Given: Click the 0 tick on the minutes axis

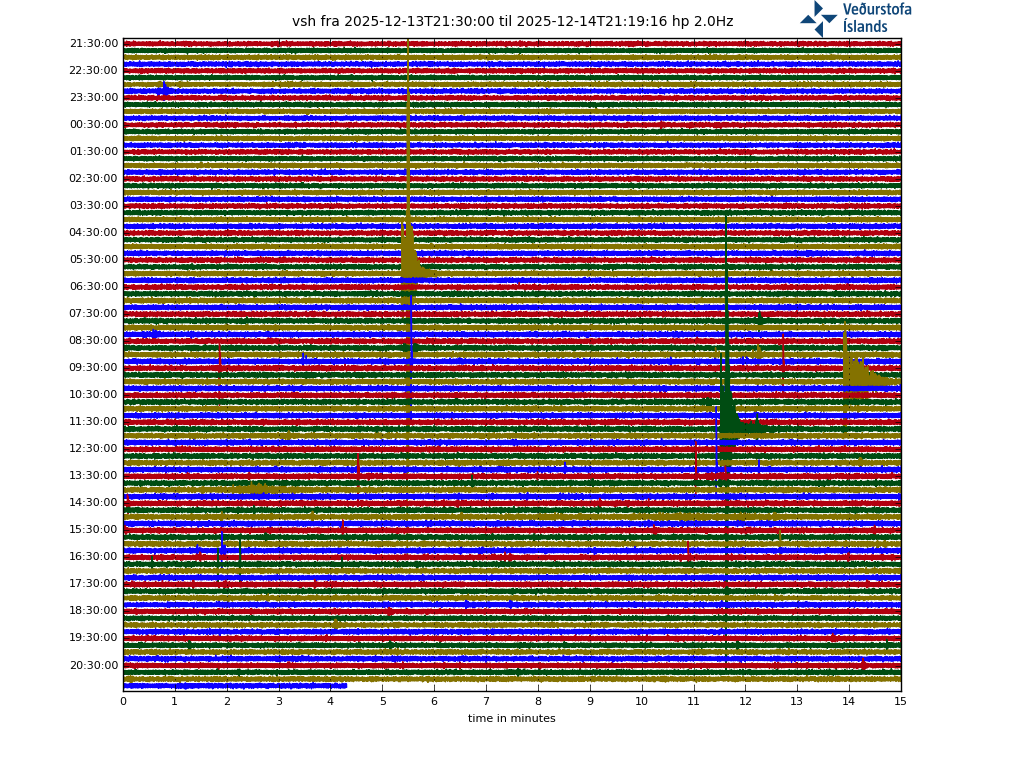Looking at the screenshot, I should tap(123, 702).
